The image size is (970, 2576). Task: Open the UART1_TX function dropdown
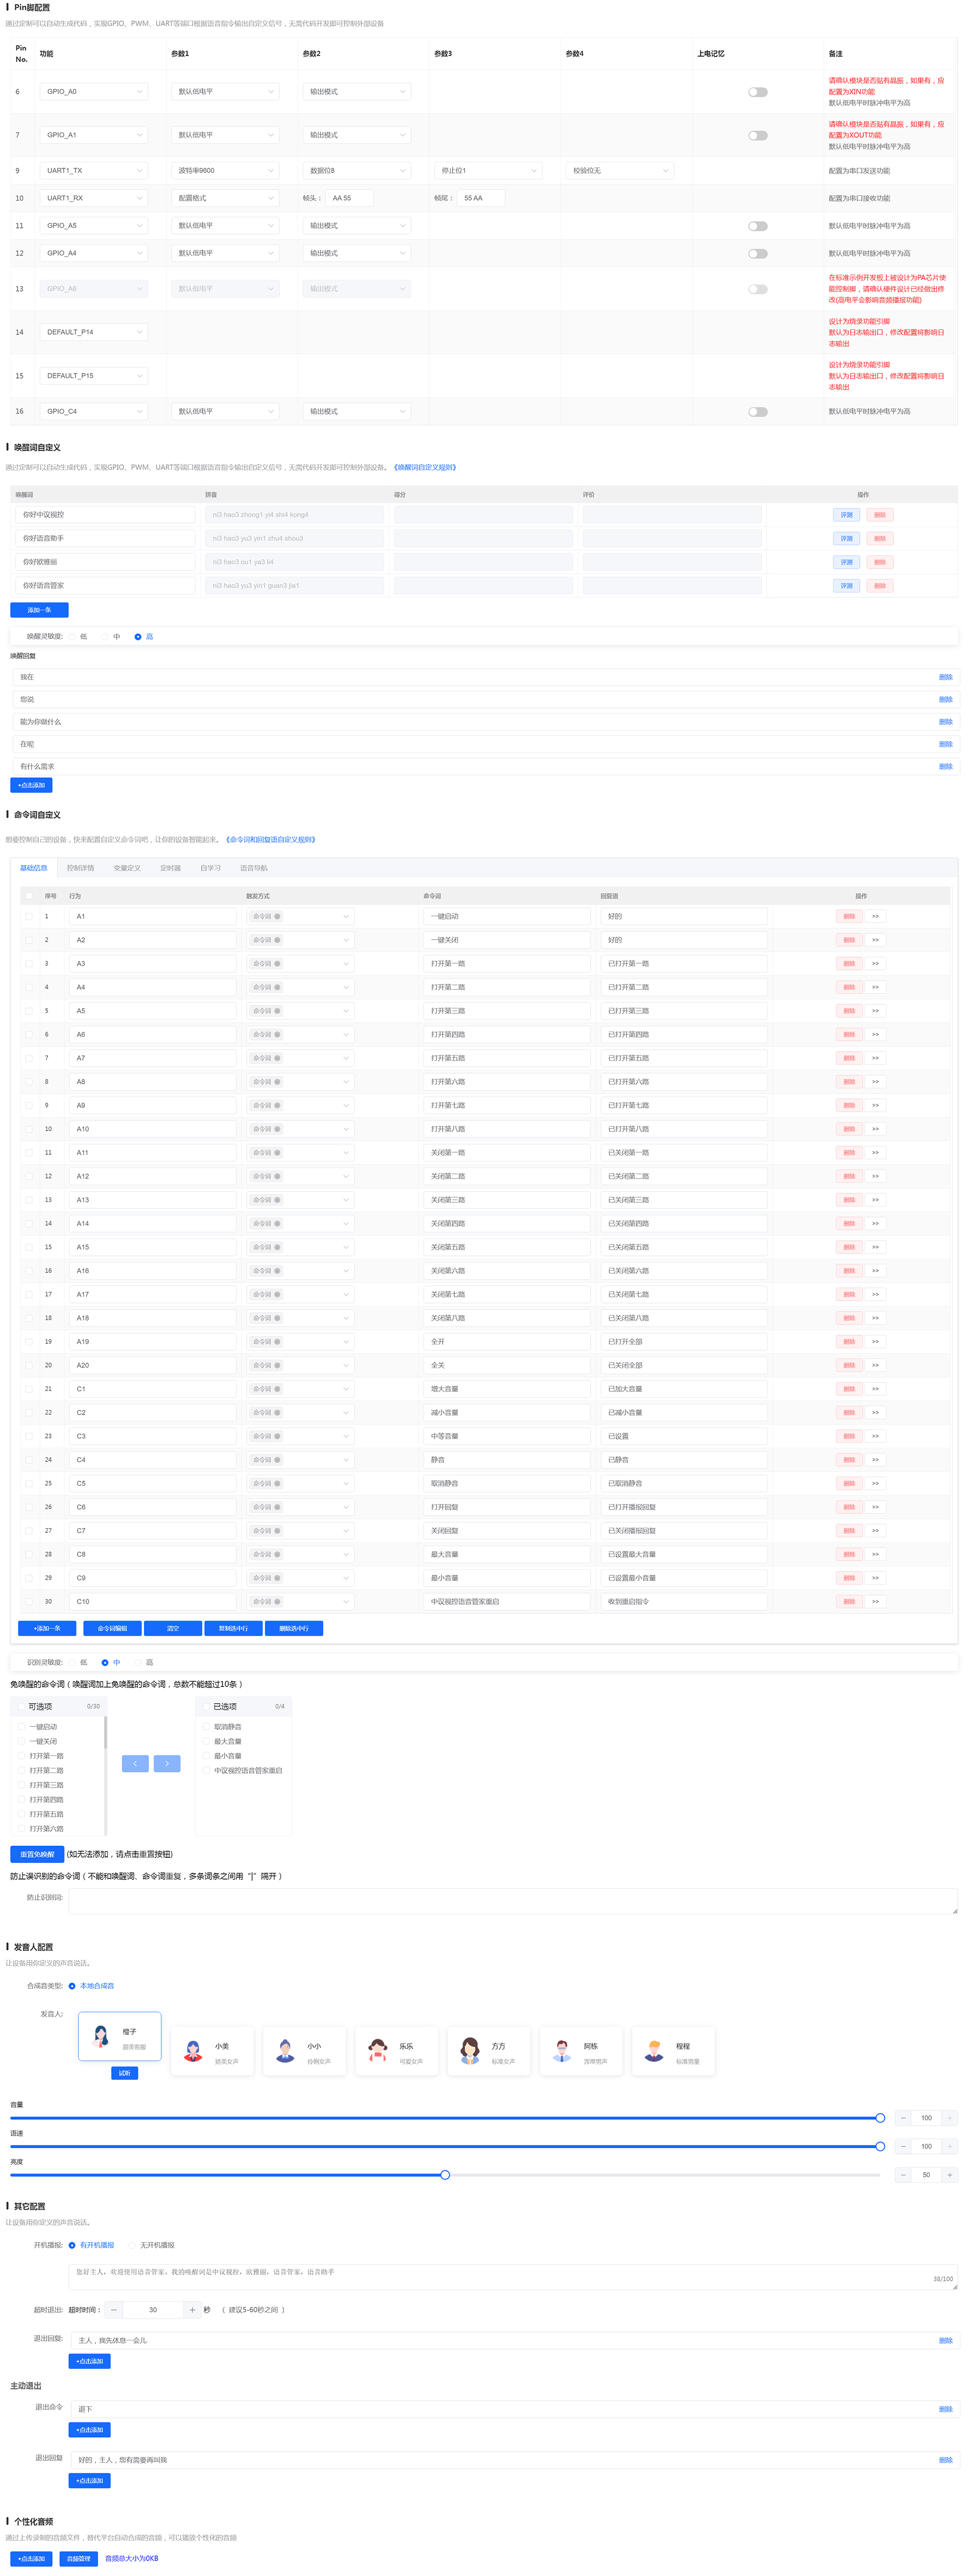click(94, 170)
